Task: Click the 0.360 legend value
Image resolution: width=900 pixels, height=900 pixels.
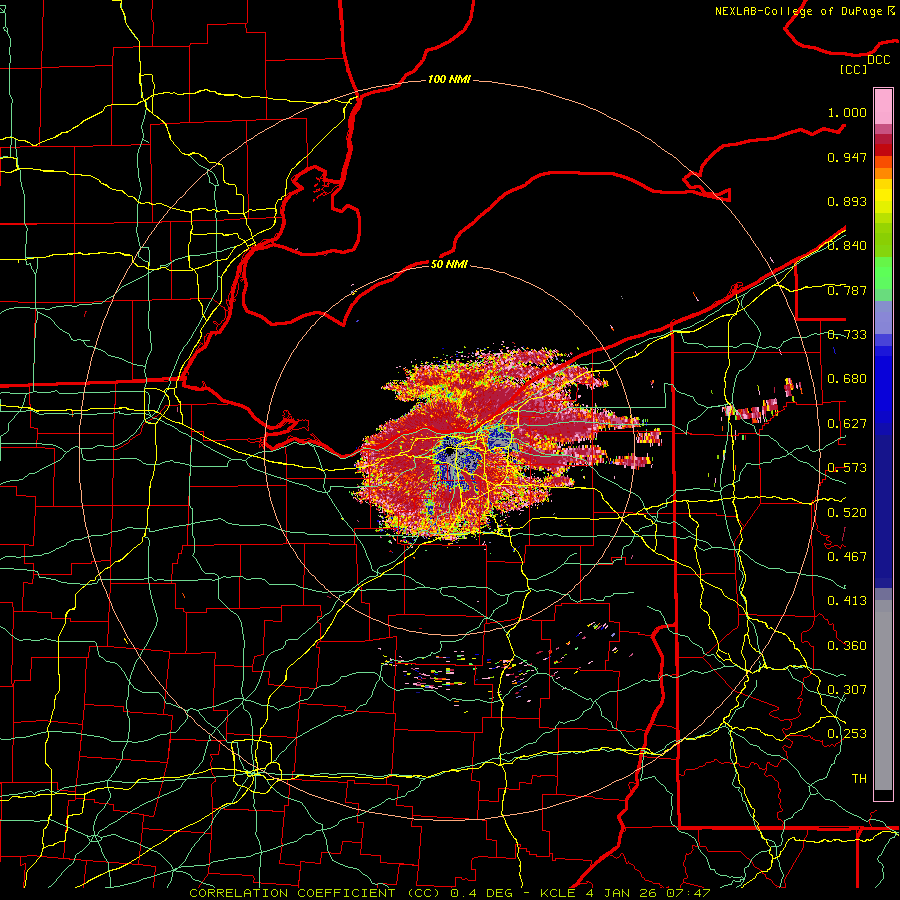Action: [847, 646]
